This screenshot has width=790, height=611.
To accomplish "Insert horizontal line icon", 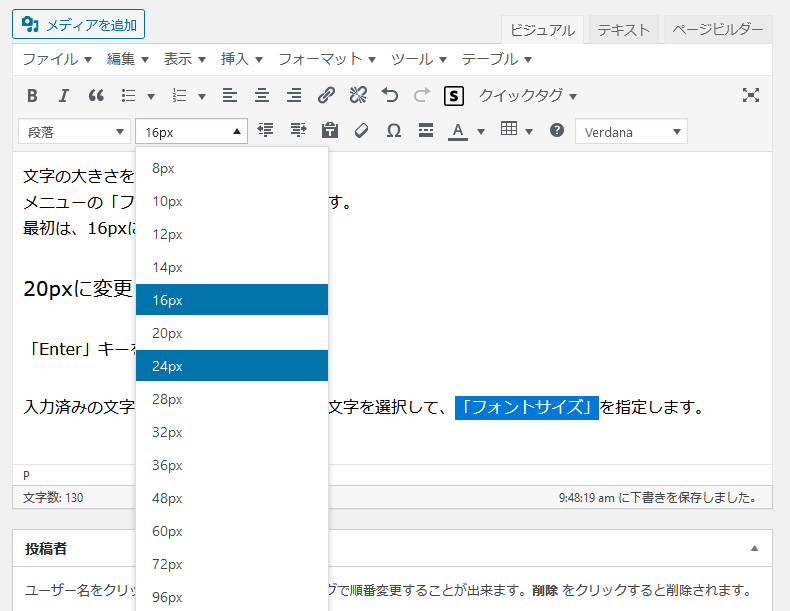I will click(426, 131).
